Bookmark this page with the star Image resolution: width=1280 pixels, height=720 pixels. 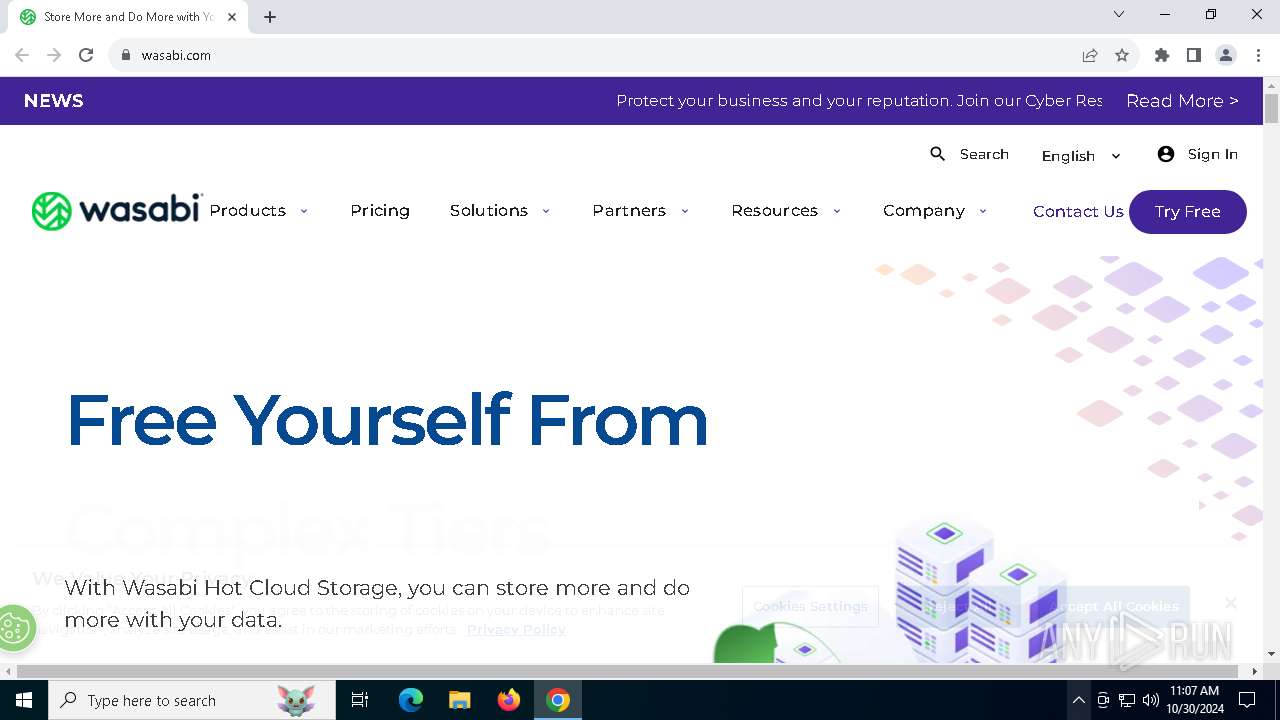tap(1122, 55)
